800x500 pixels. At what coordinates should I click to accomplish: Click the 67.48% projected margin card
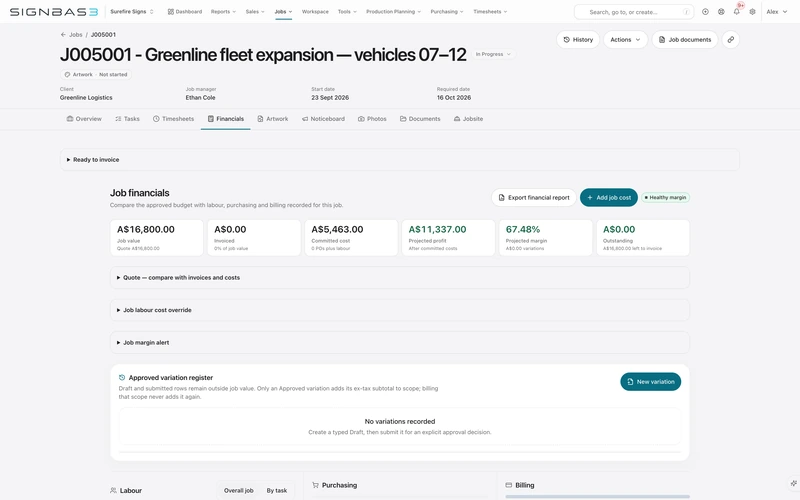[x=545, y=238]
